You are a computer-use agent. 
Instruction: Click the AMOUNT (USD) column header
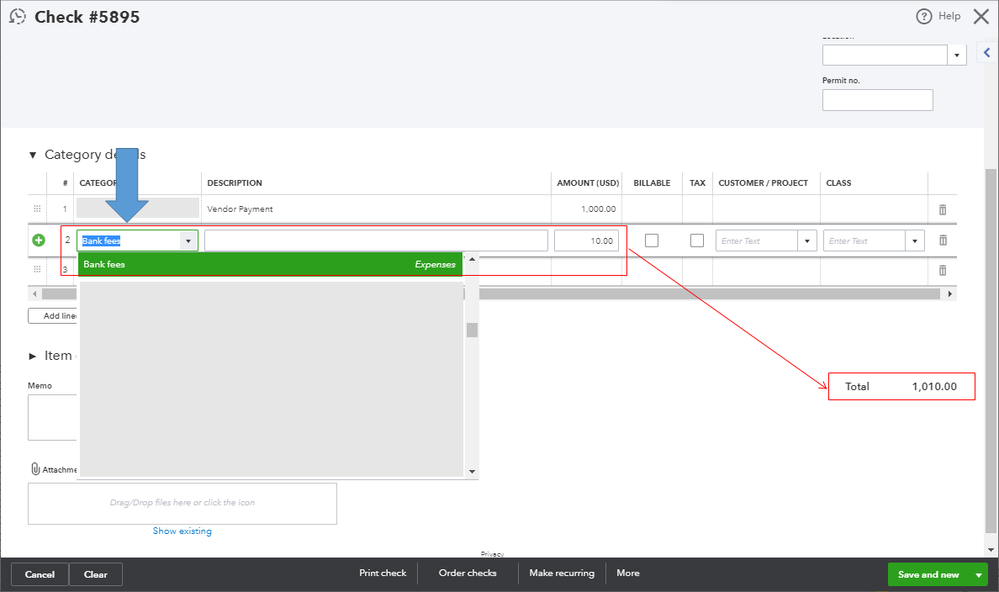(587, 183)
